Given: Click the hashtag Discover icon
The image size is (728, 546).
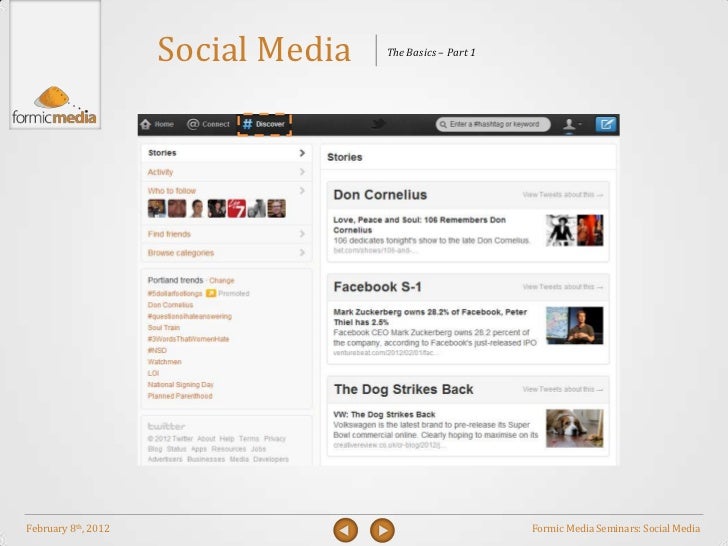Looking at the screenshot, I should click(x=247, y=124).
